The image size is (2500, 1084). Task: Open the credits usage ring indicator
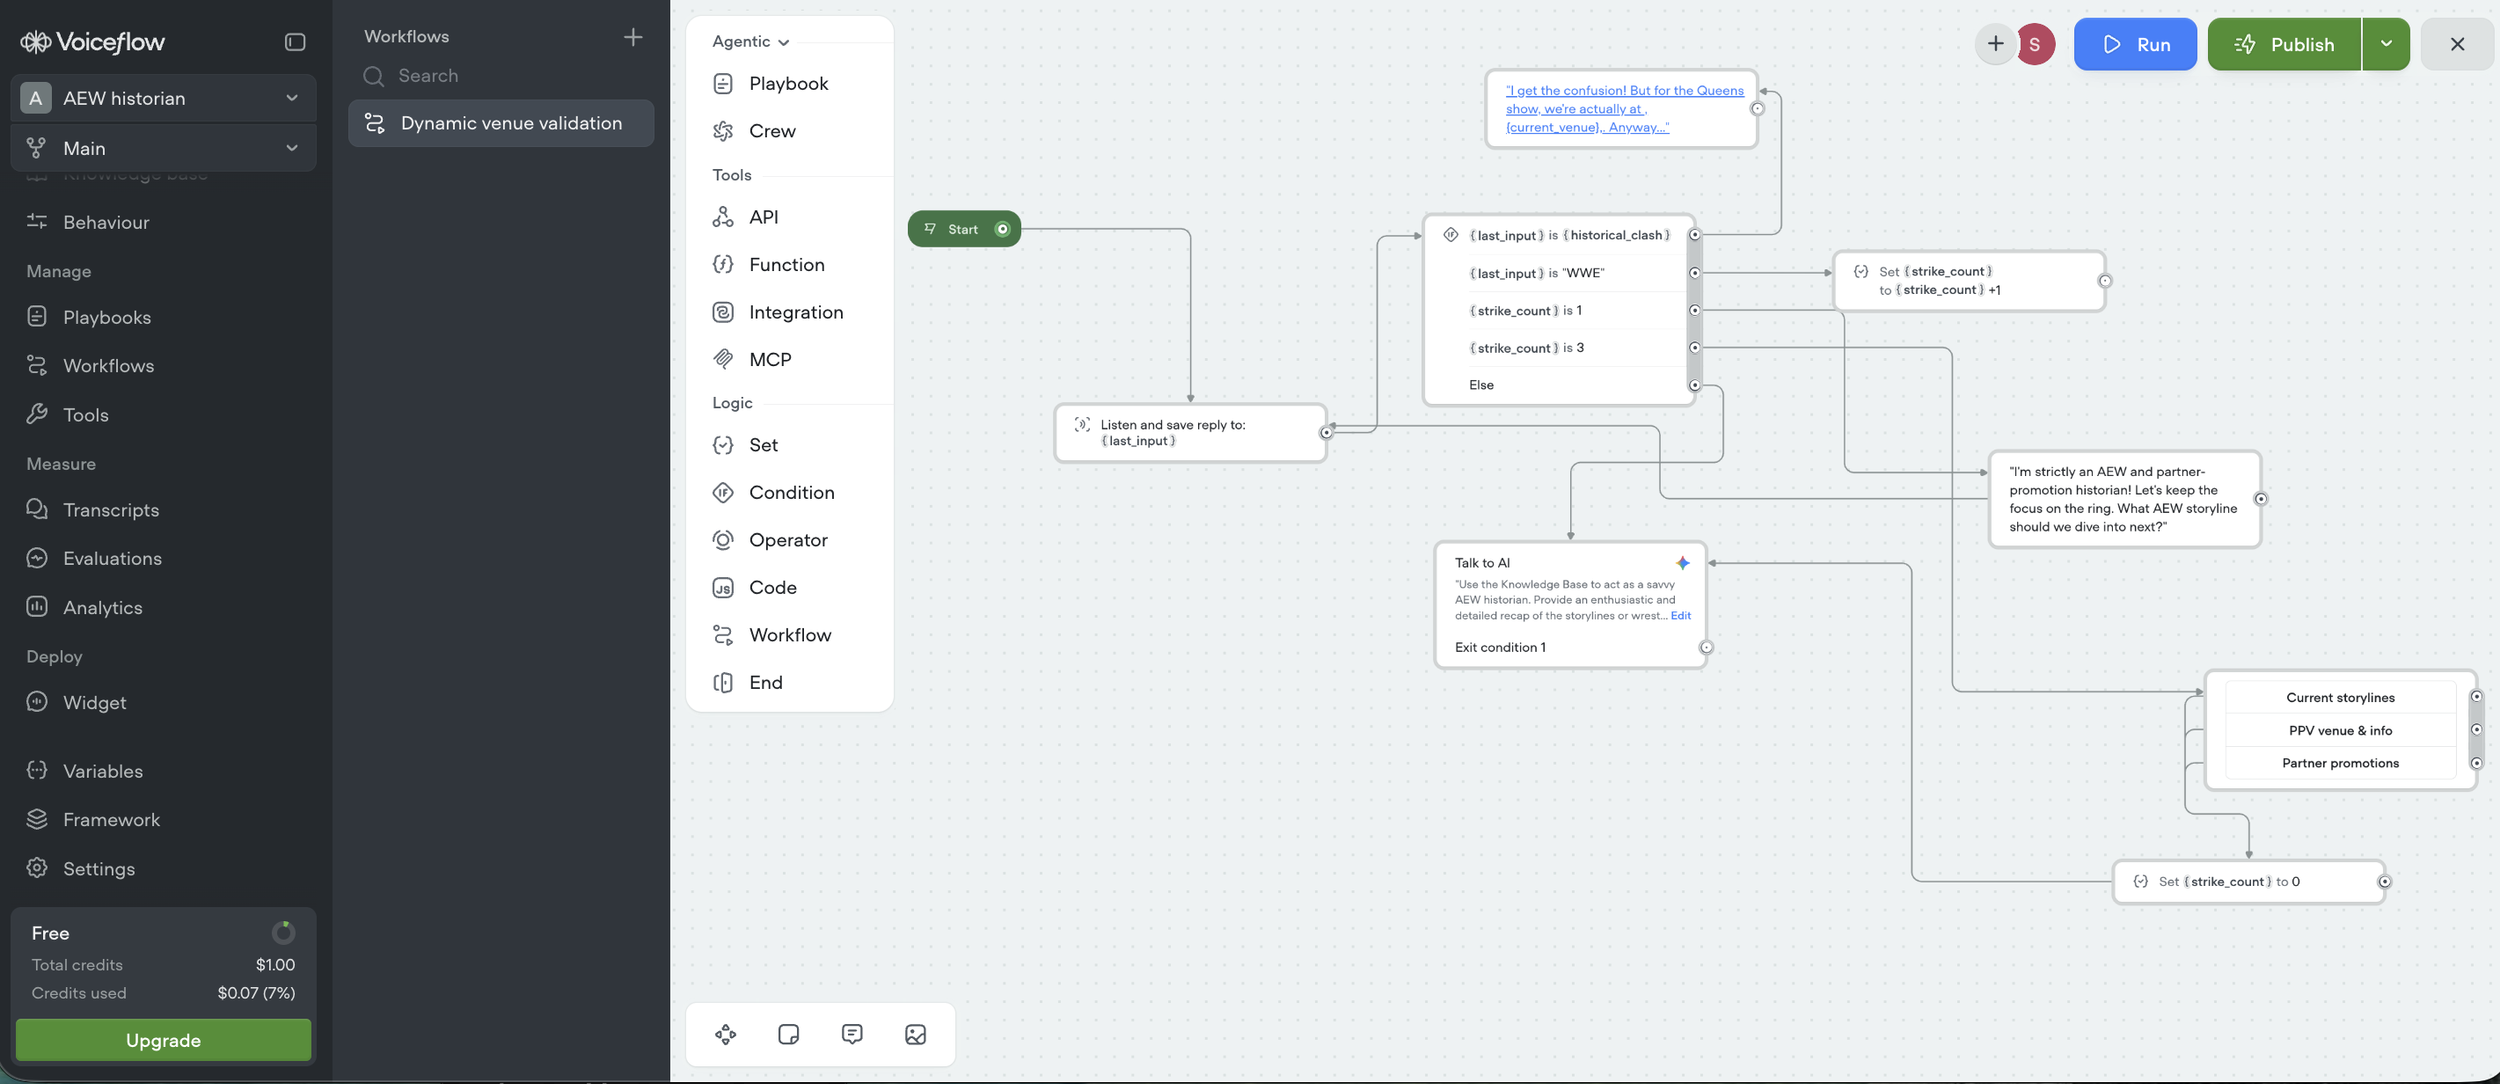(284, 933)
